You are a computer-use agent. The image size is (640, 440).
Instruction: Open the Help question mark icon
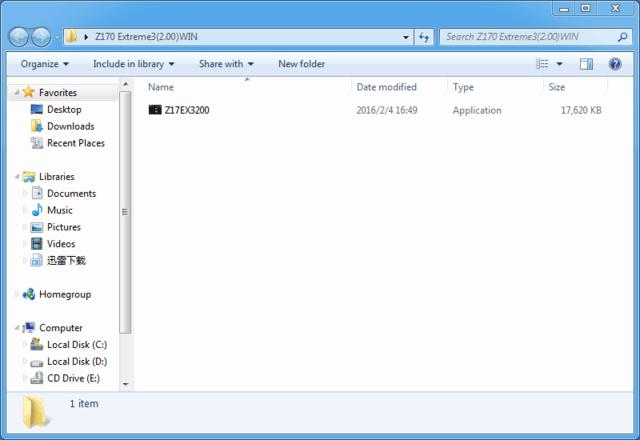(615, 64)
